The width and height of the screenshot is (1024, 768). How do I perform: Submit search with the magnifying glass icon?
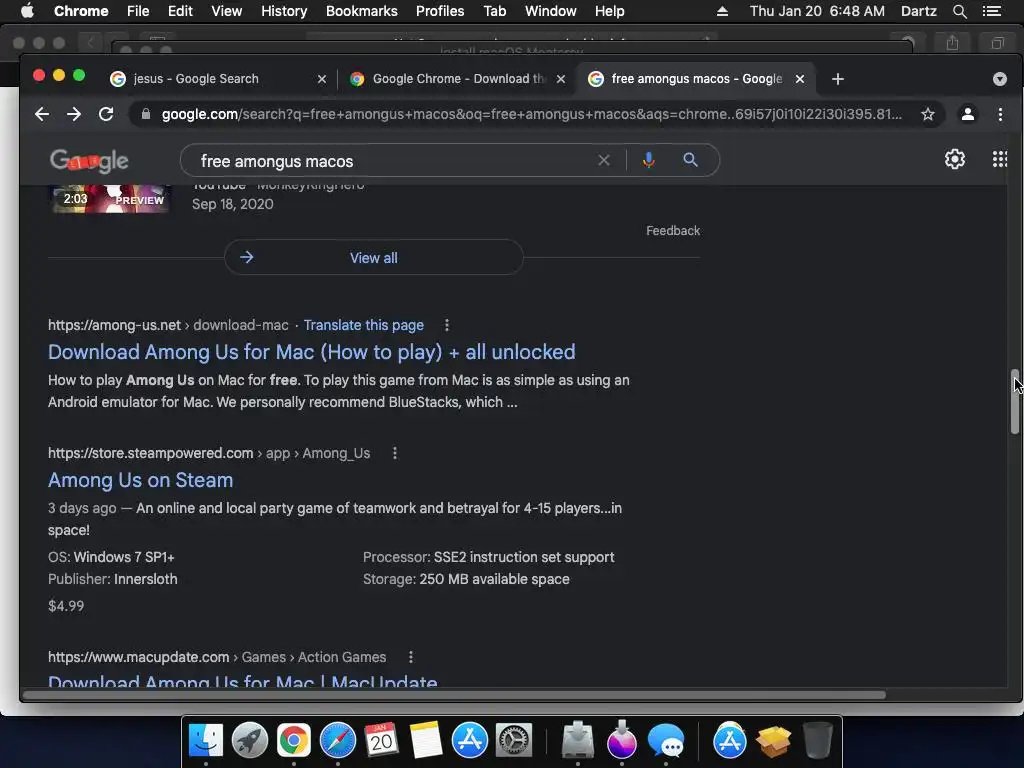pyautogui.click(x=690, y=160)
